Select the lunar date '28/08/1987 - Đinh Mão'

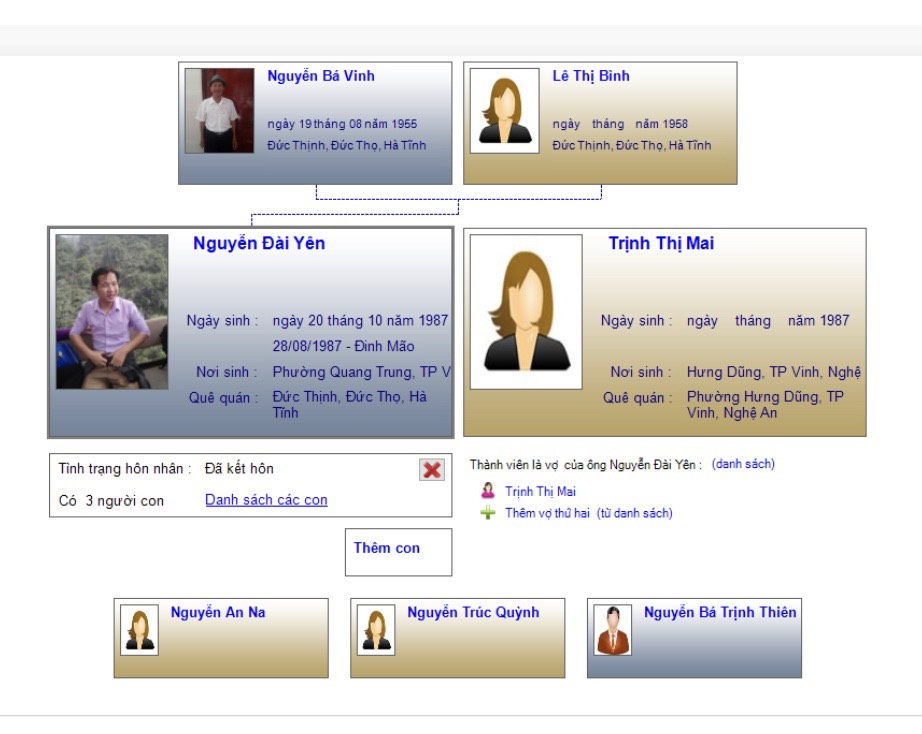(x=343, y=346)
